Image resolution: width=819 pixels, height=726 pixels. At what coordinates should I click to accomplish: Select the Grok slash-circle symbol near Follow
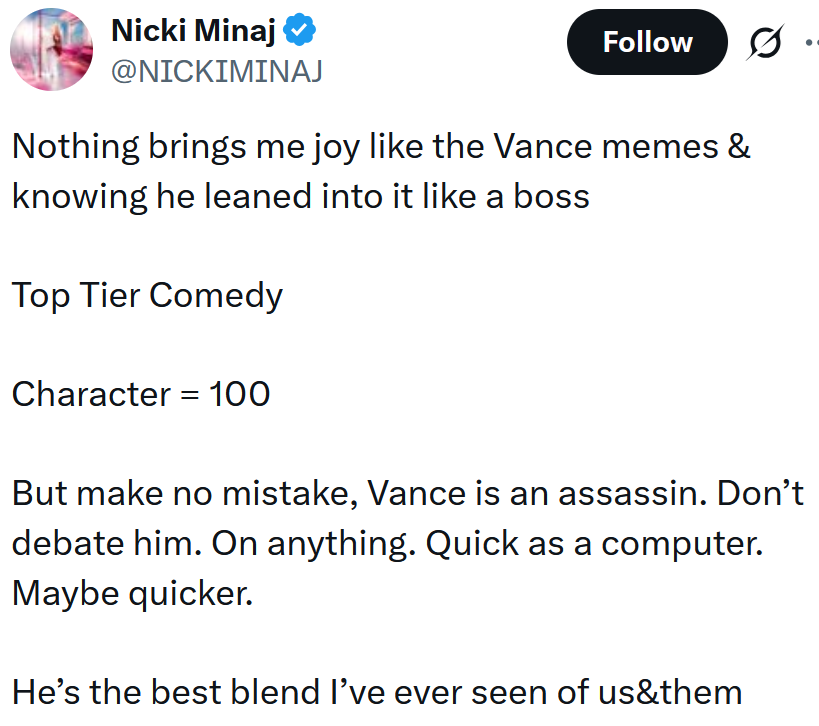pyautogui.click(x=764, y=42)
